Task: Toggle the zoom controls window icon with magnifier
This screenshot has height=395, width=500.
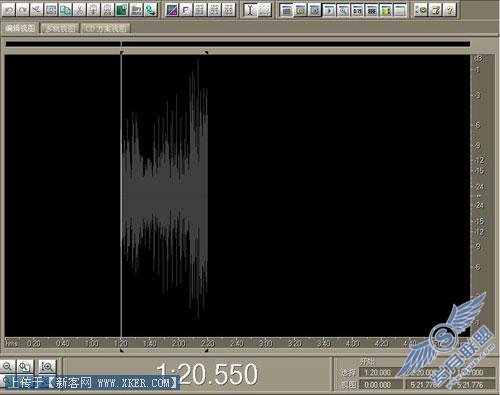Action: click(343, 11)
